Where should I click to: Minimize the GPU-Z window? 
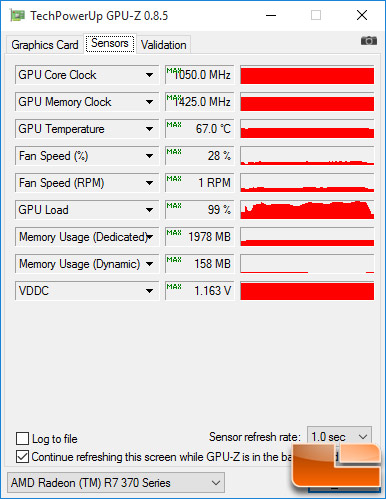click(x=271, y=15)
